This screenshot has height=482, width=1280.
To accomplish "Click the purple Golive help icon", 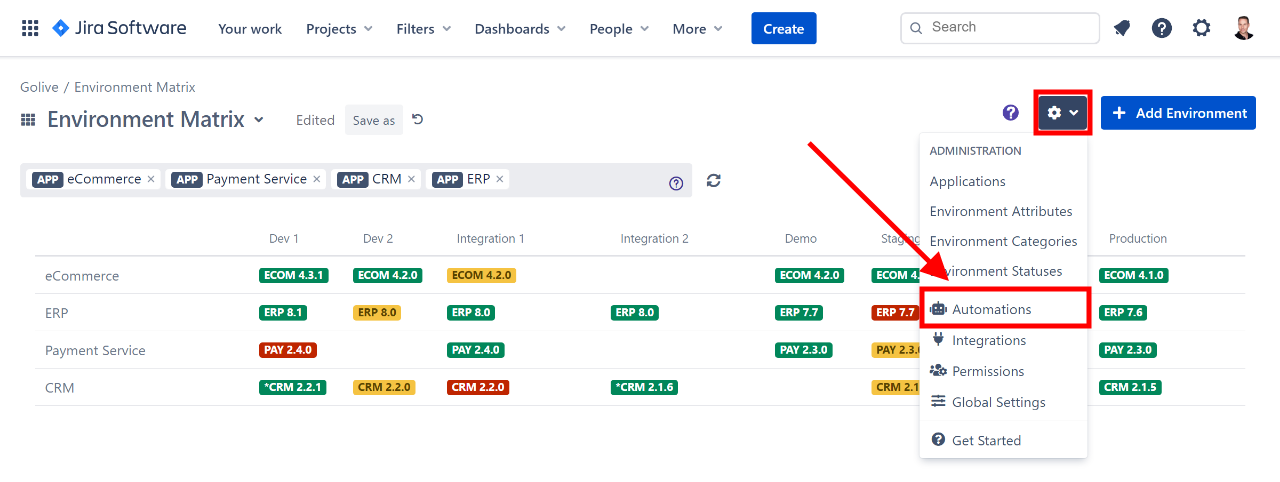I will click(x=1011, y=113).
